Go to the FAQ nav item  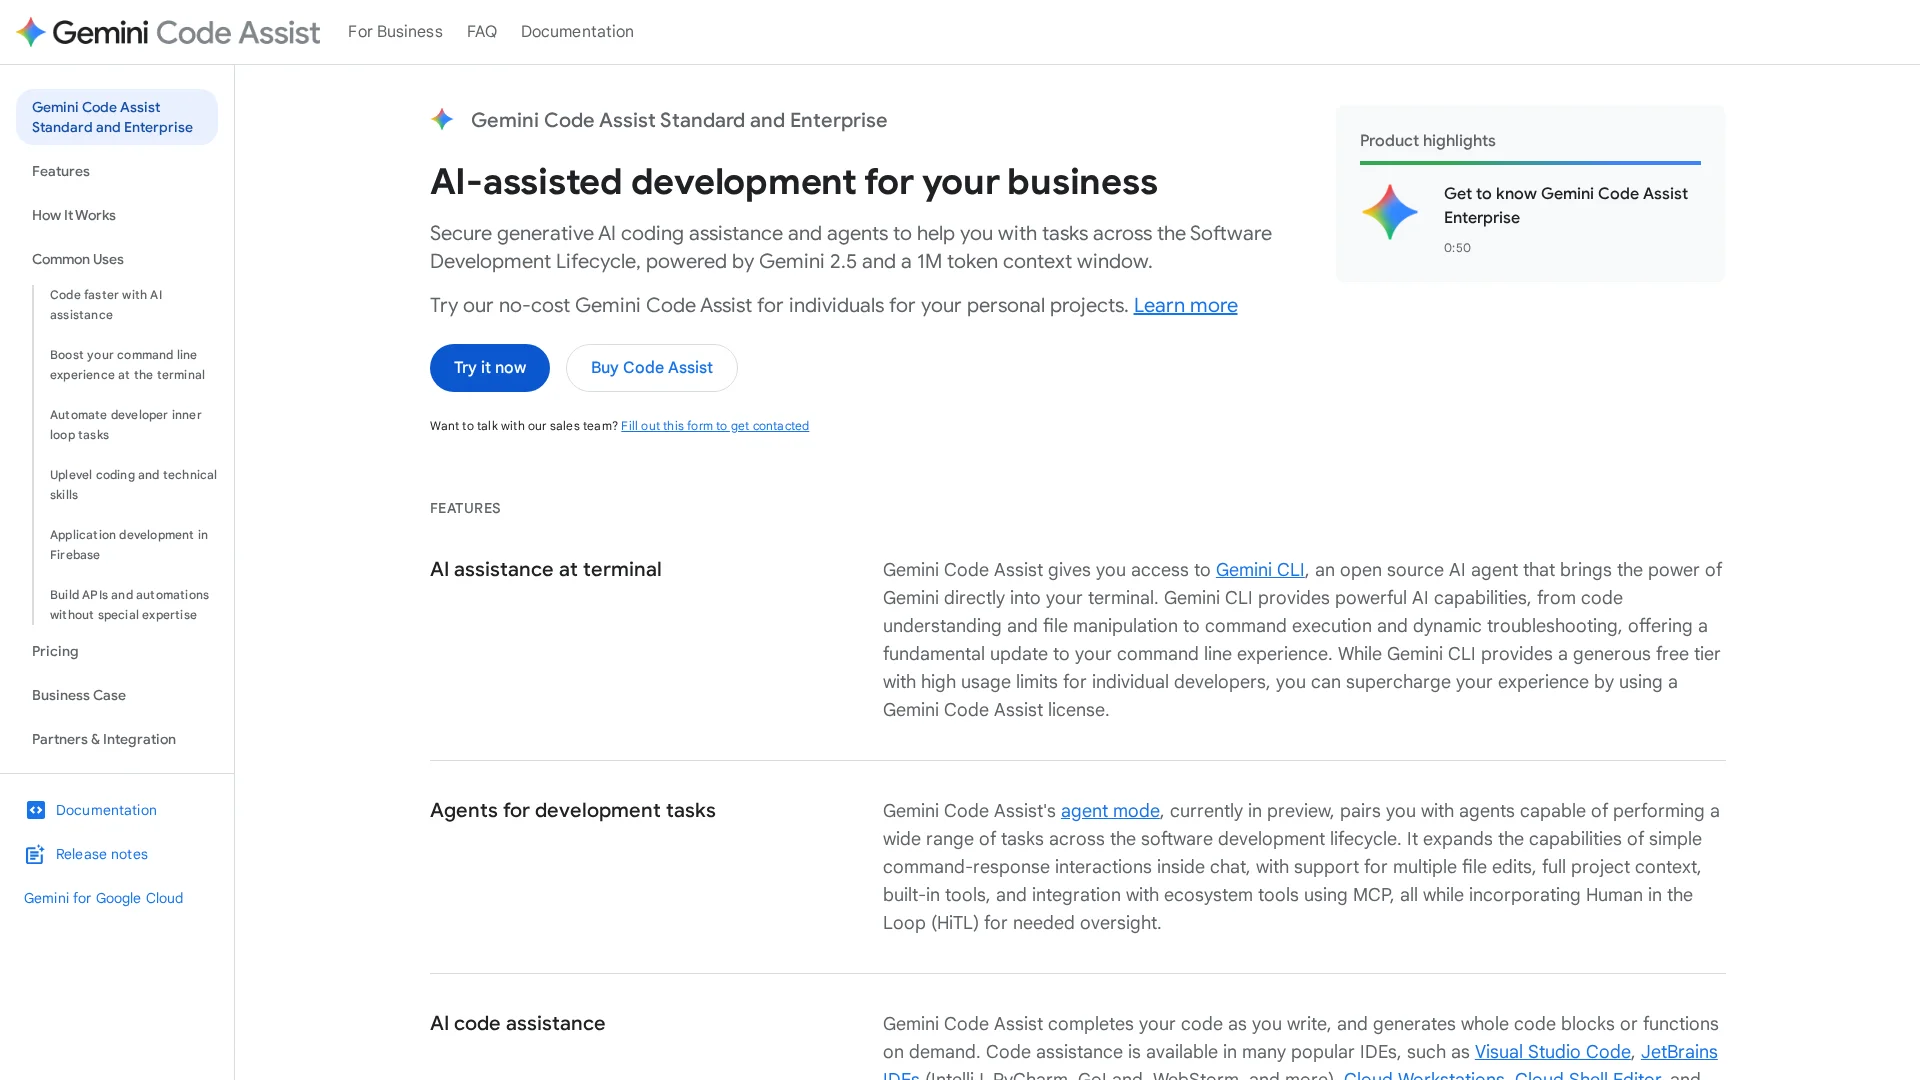point(481,31)
